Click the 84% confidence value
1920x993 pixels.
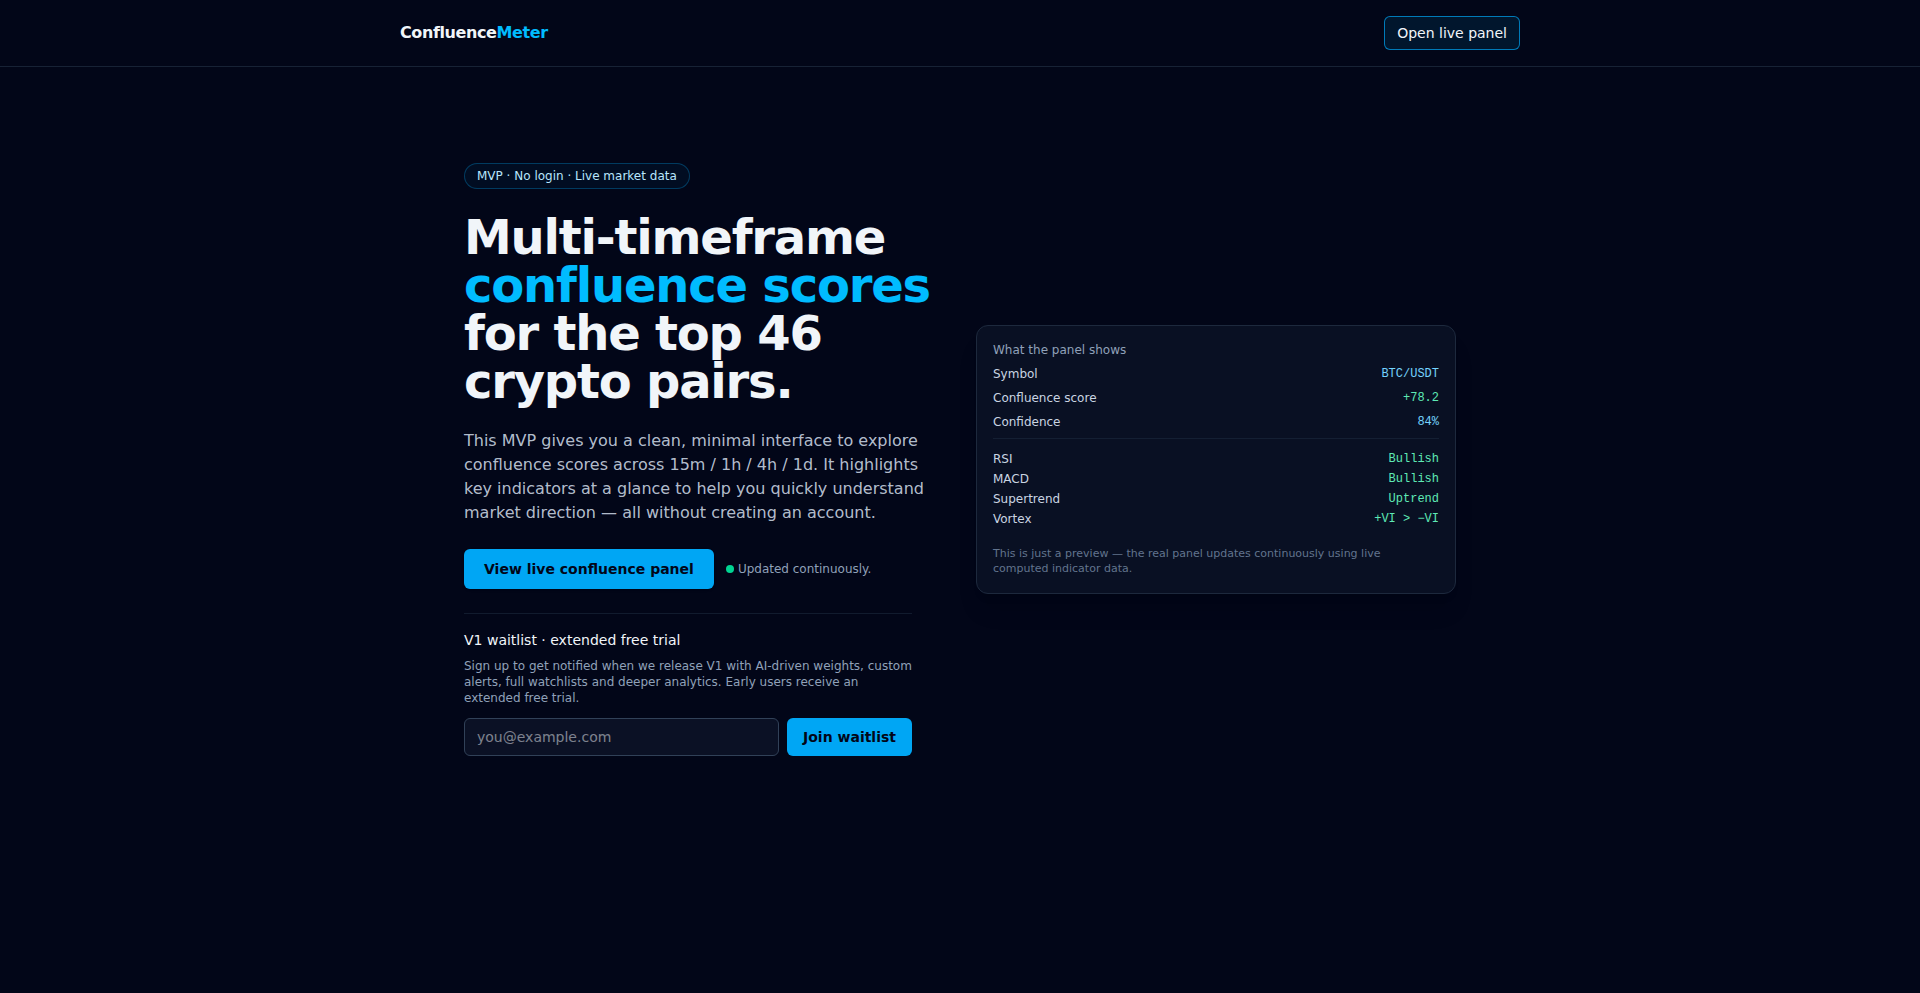pos(1427,421)
